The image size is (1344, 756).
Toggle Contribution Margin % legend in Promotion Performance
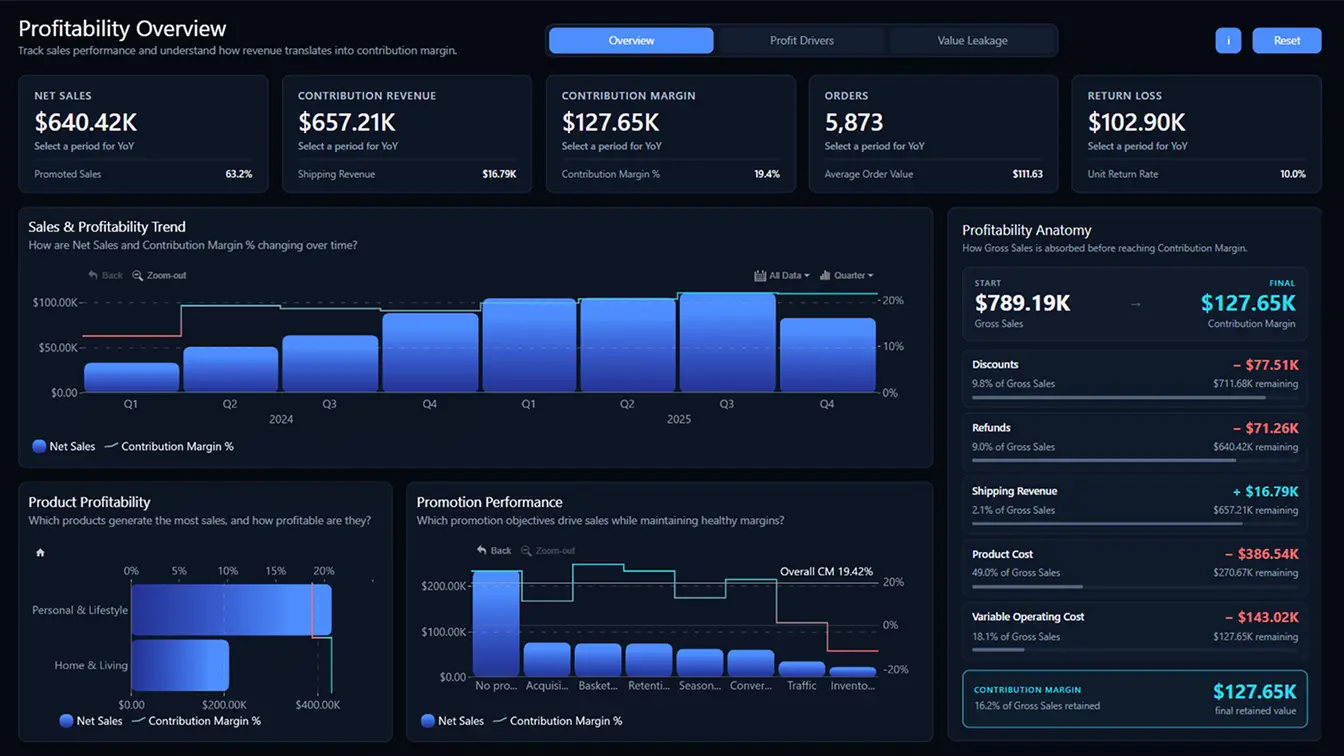(557, 721)
